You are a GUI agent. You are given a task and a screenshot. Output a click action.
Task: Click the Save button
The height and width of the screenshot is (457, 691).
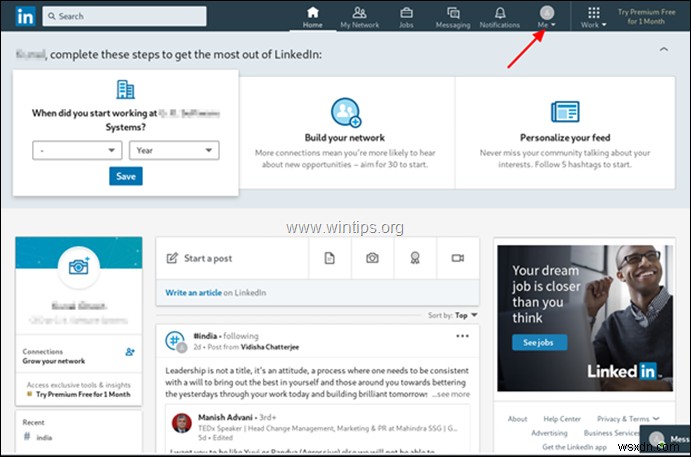(126, 176)
